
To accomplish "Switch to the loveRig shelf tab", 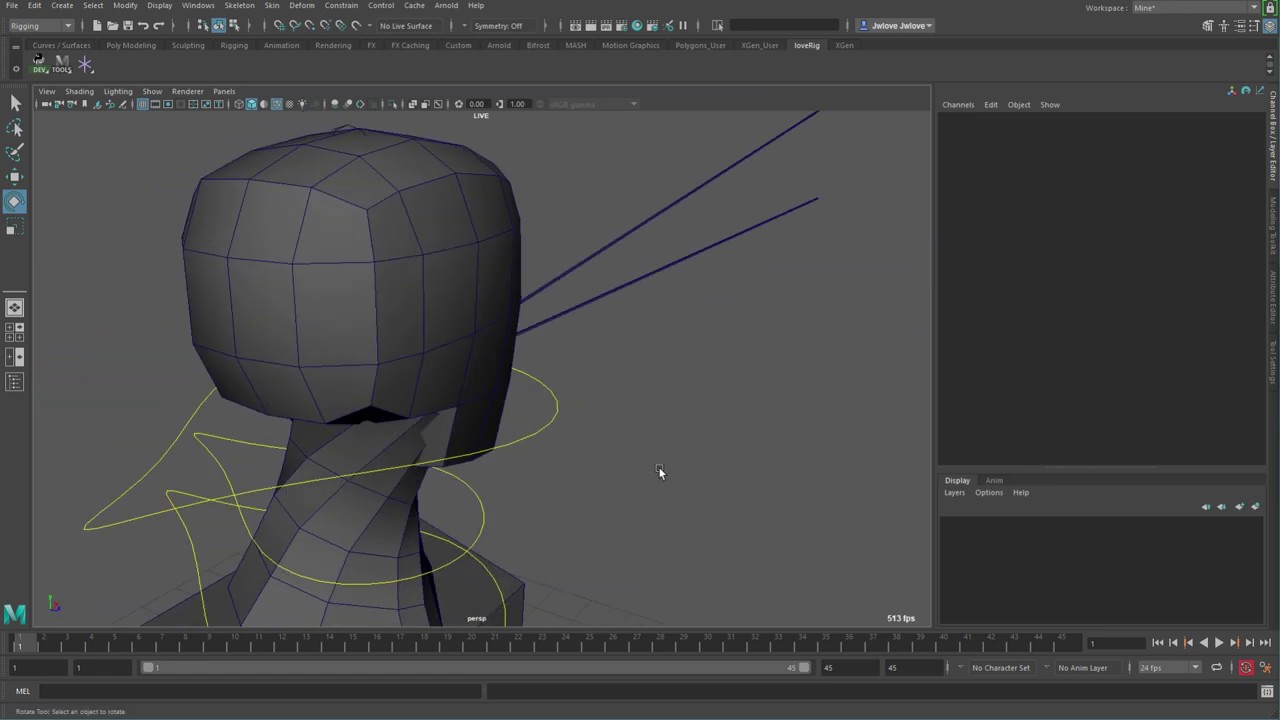I will coord(806,45).
